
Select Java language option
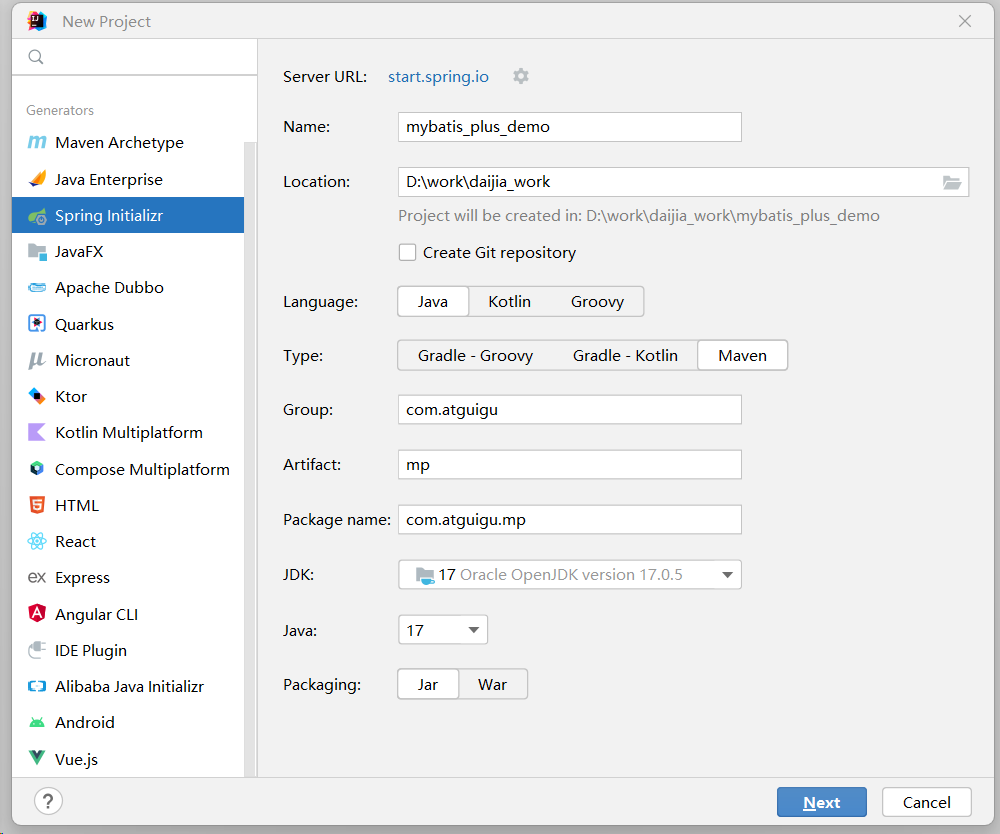[x=433, y=302]
